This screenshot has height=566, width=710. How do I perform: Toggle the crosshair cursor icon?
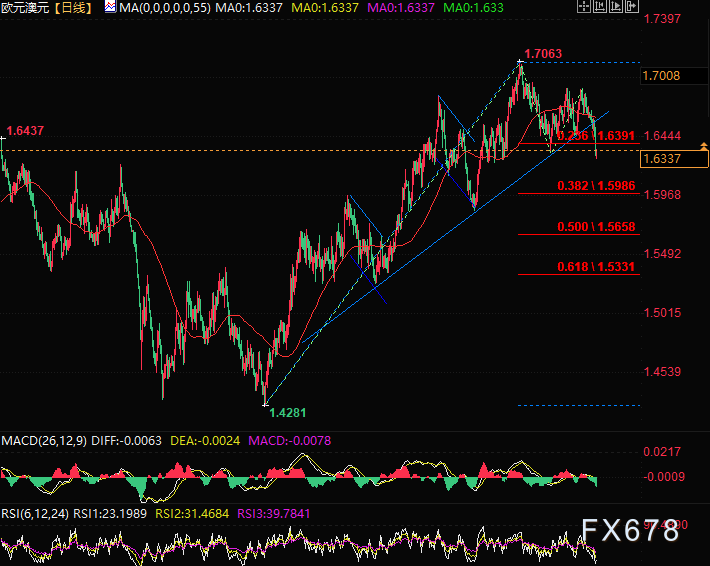coord(584,6)
